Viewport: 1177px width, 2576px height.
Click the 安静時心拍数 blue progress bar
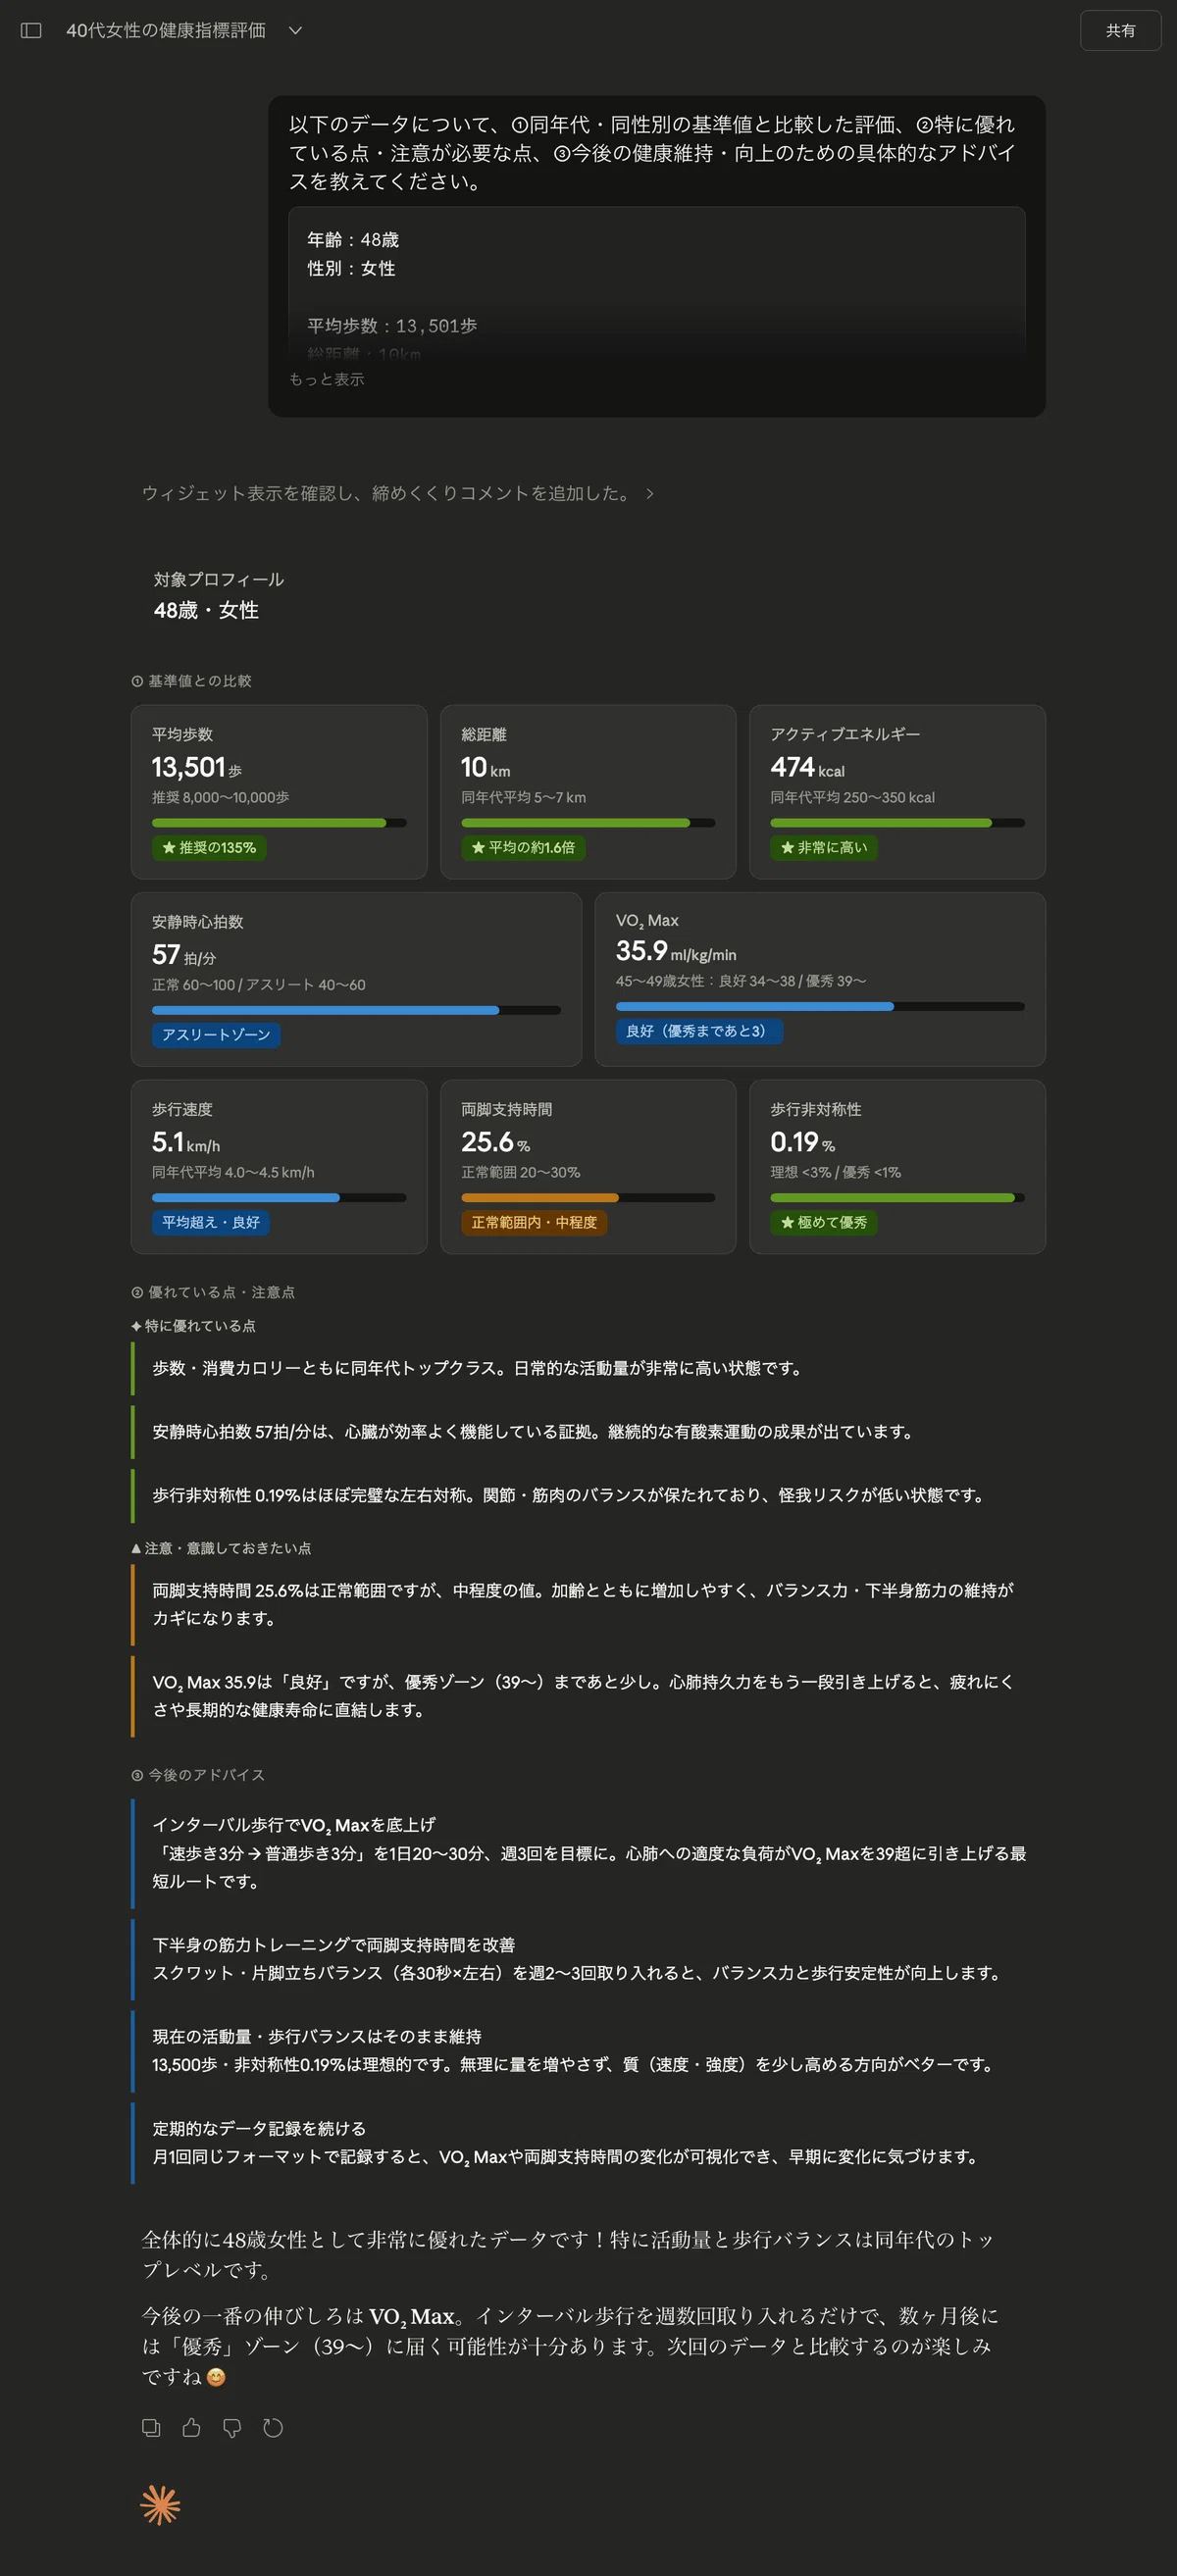(x=356, y=1010)
